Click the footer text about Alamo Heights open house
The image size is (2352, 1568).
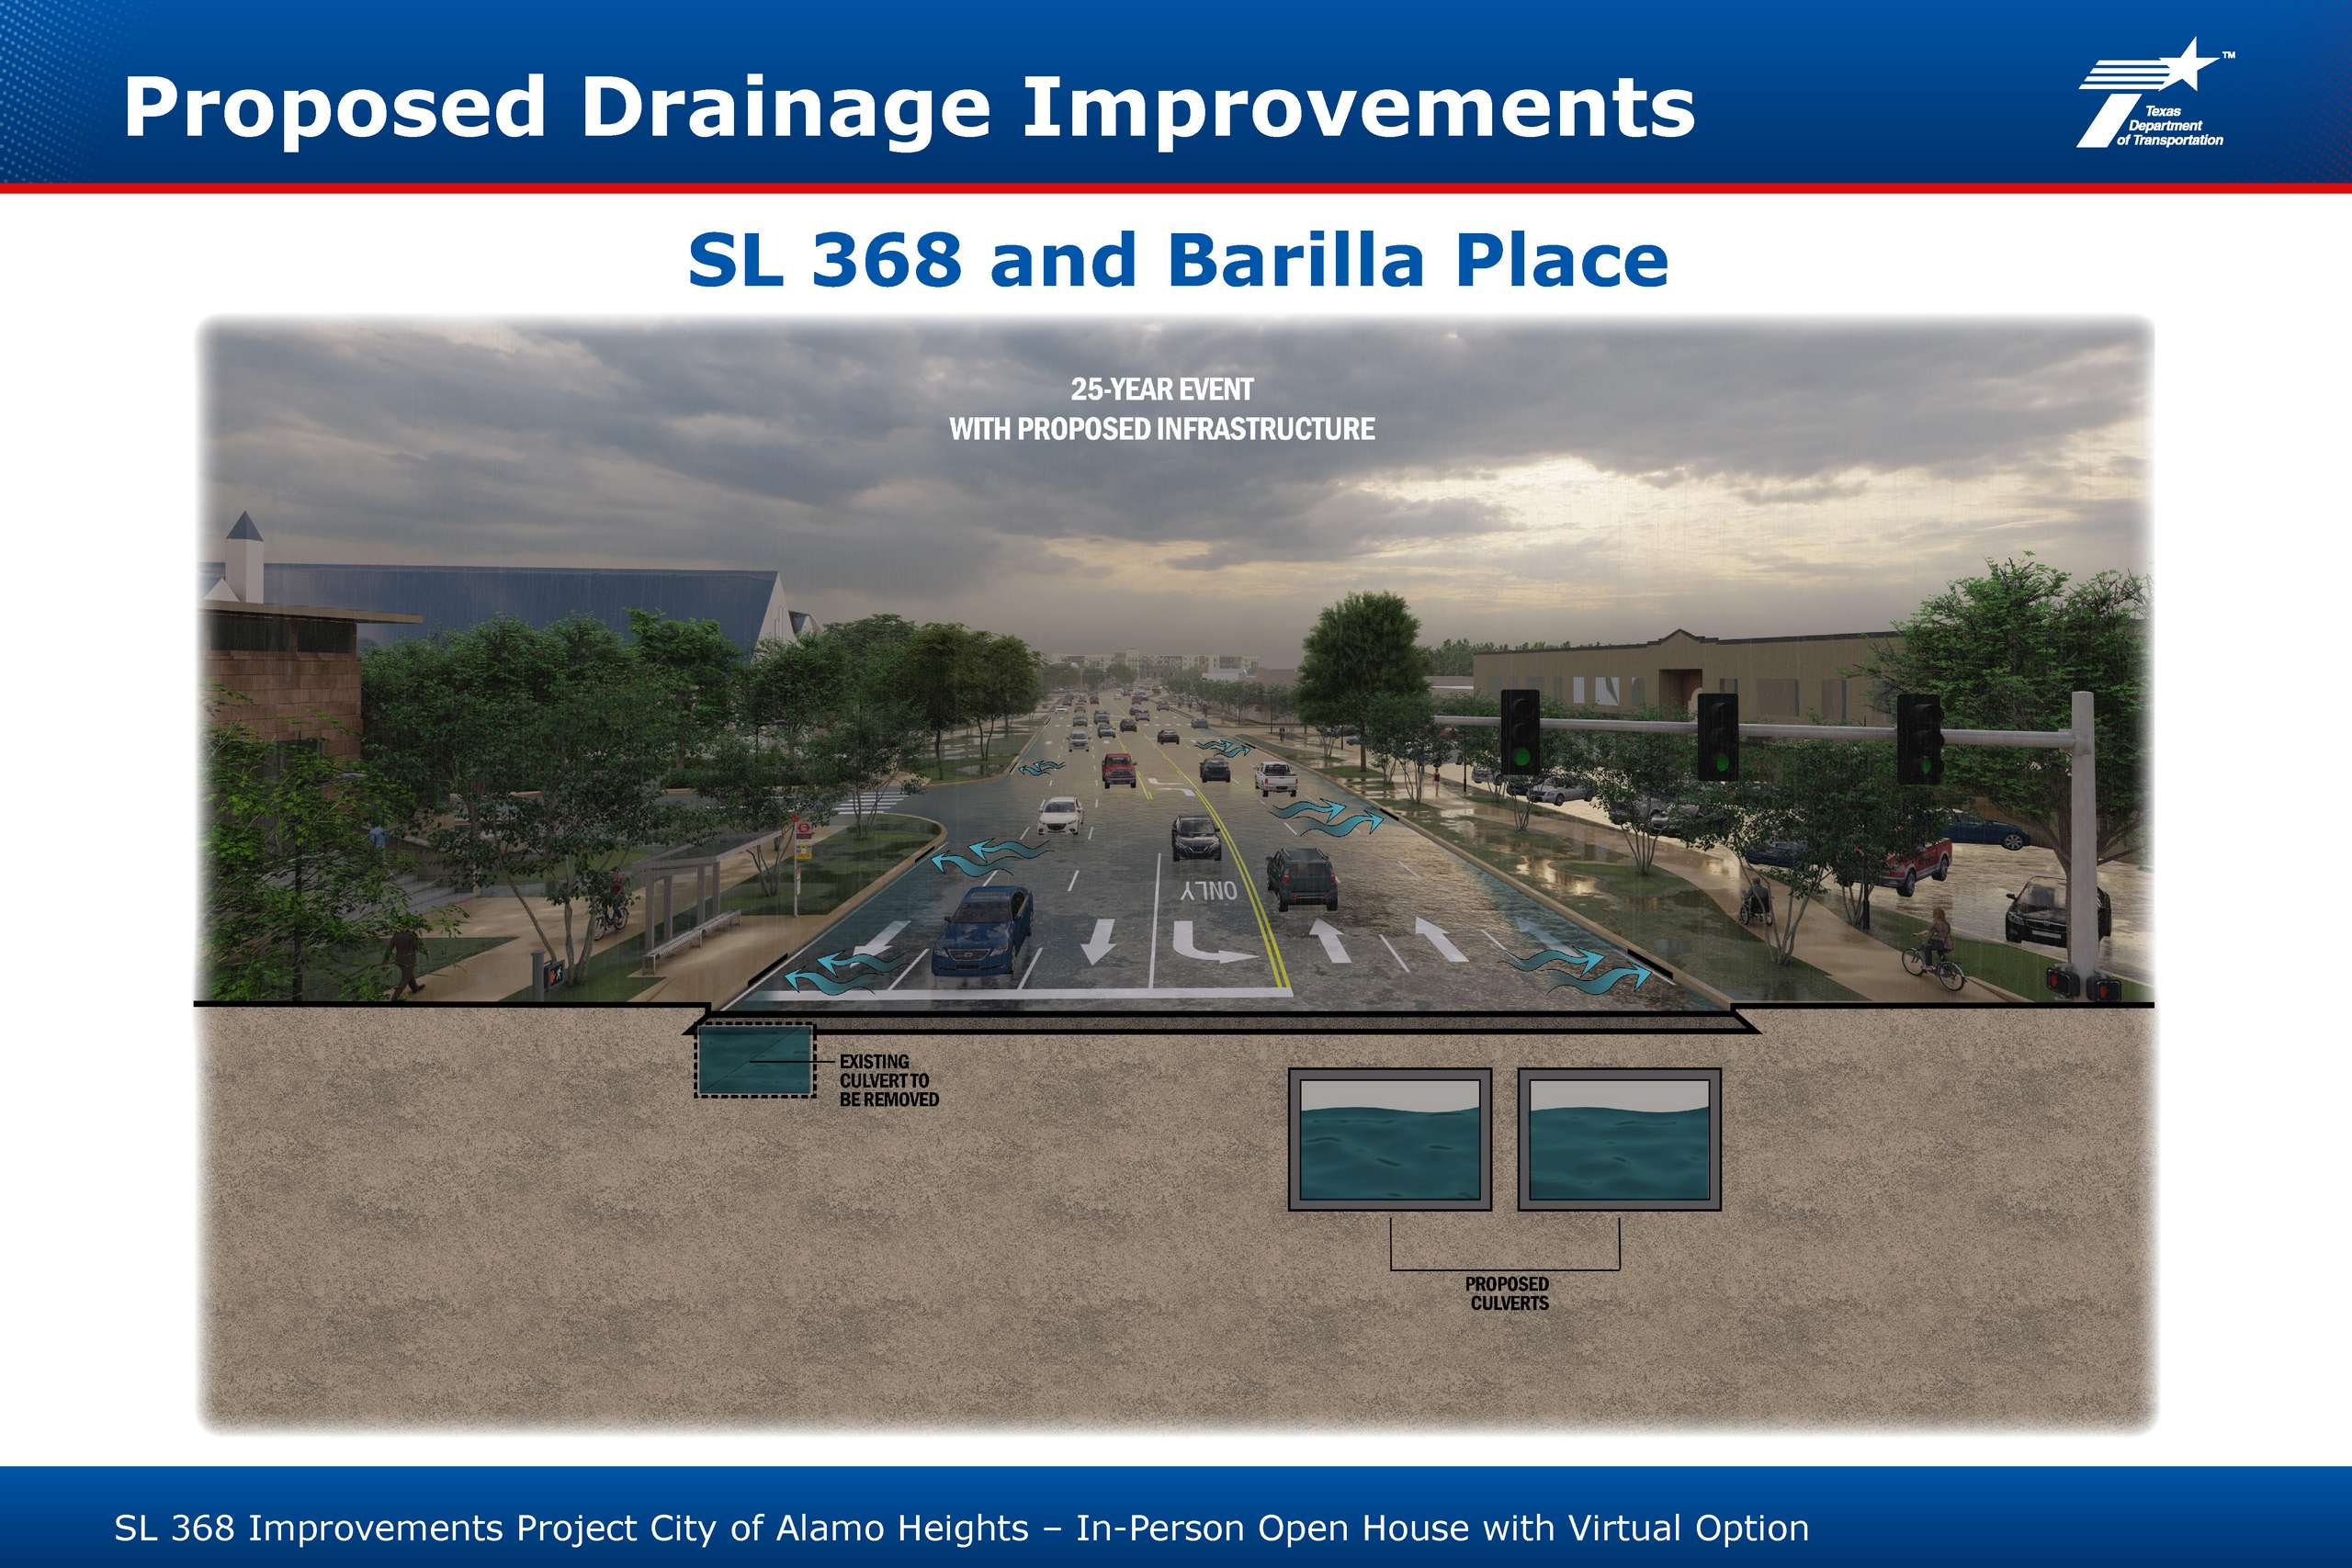click(961, 1528)
